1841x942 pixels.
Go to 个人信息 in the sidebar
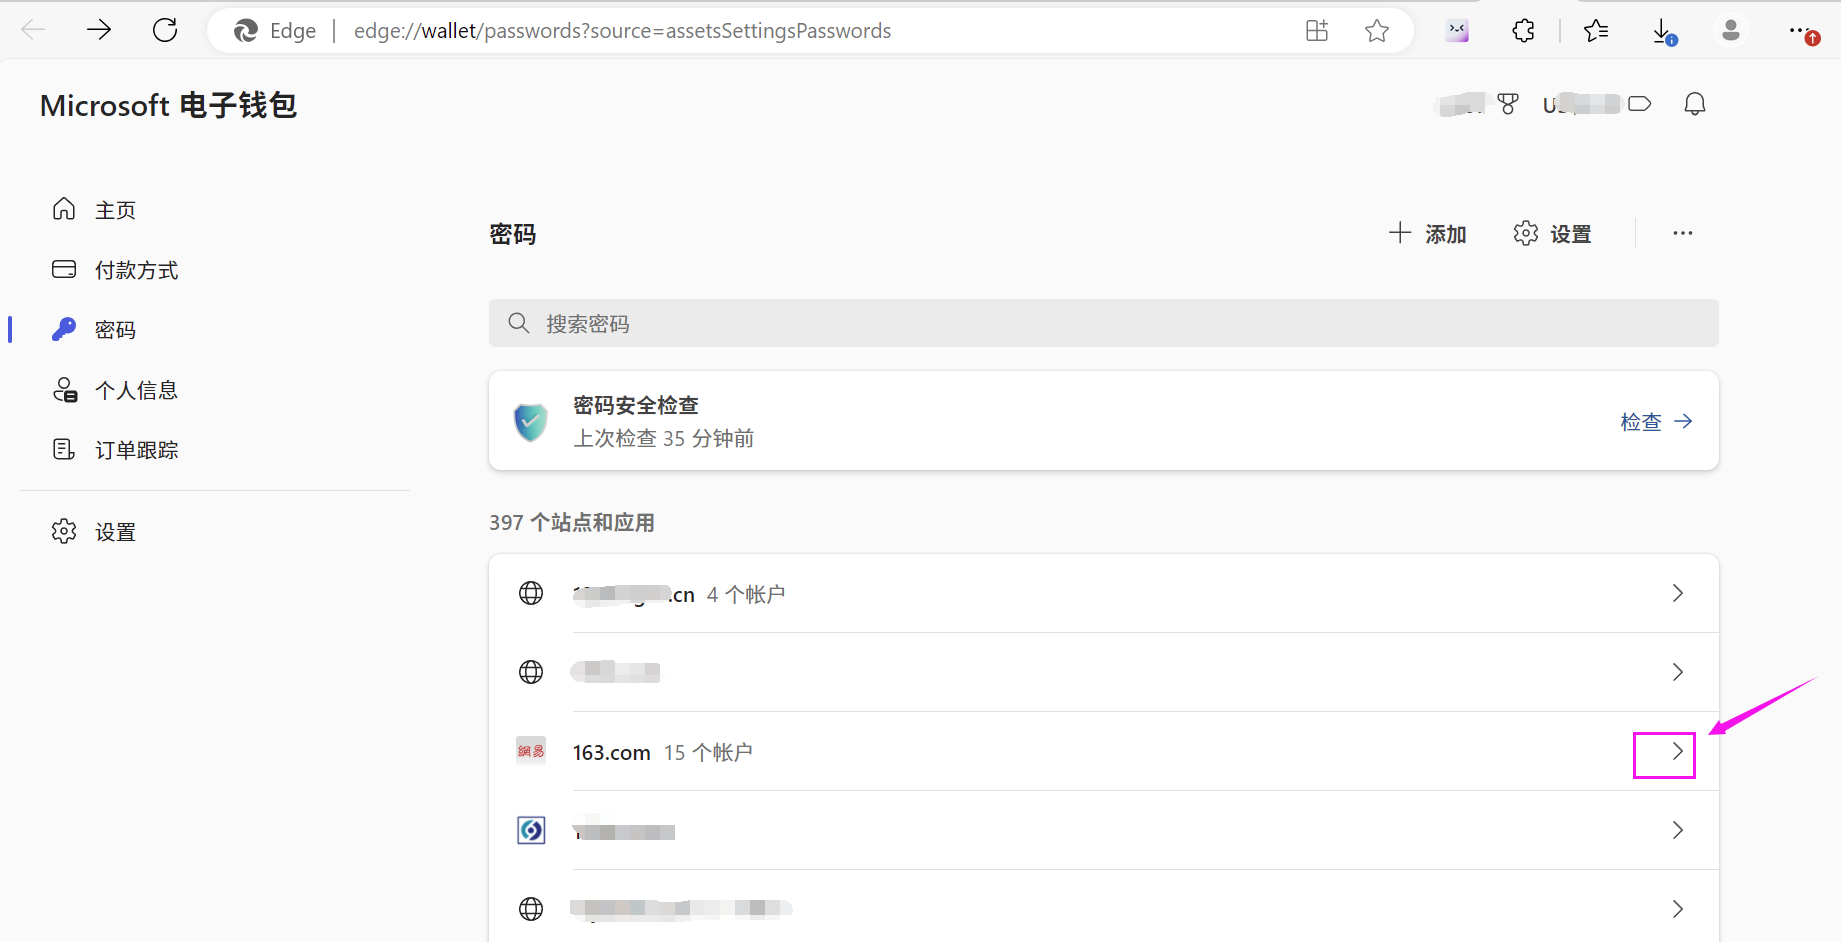pyautogui.click(x=136, y=390)
